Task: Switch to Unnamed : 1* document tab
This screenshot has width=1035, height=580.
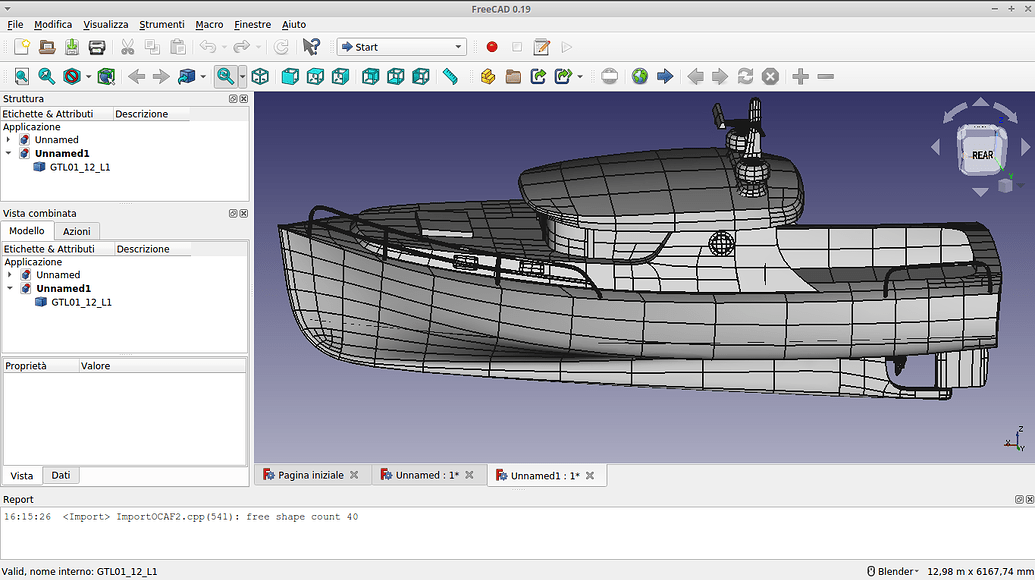Action: 427,475
